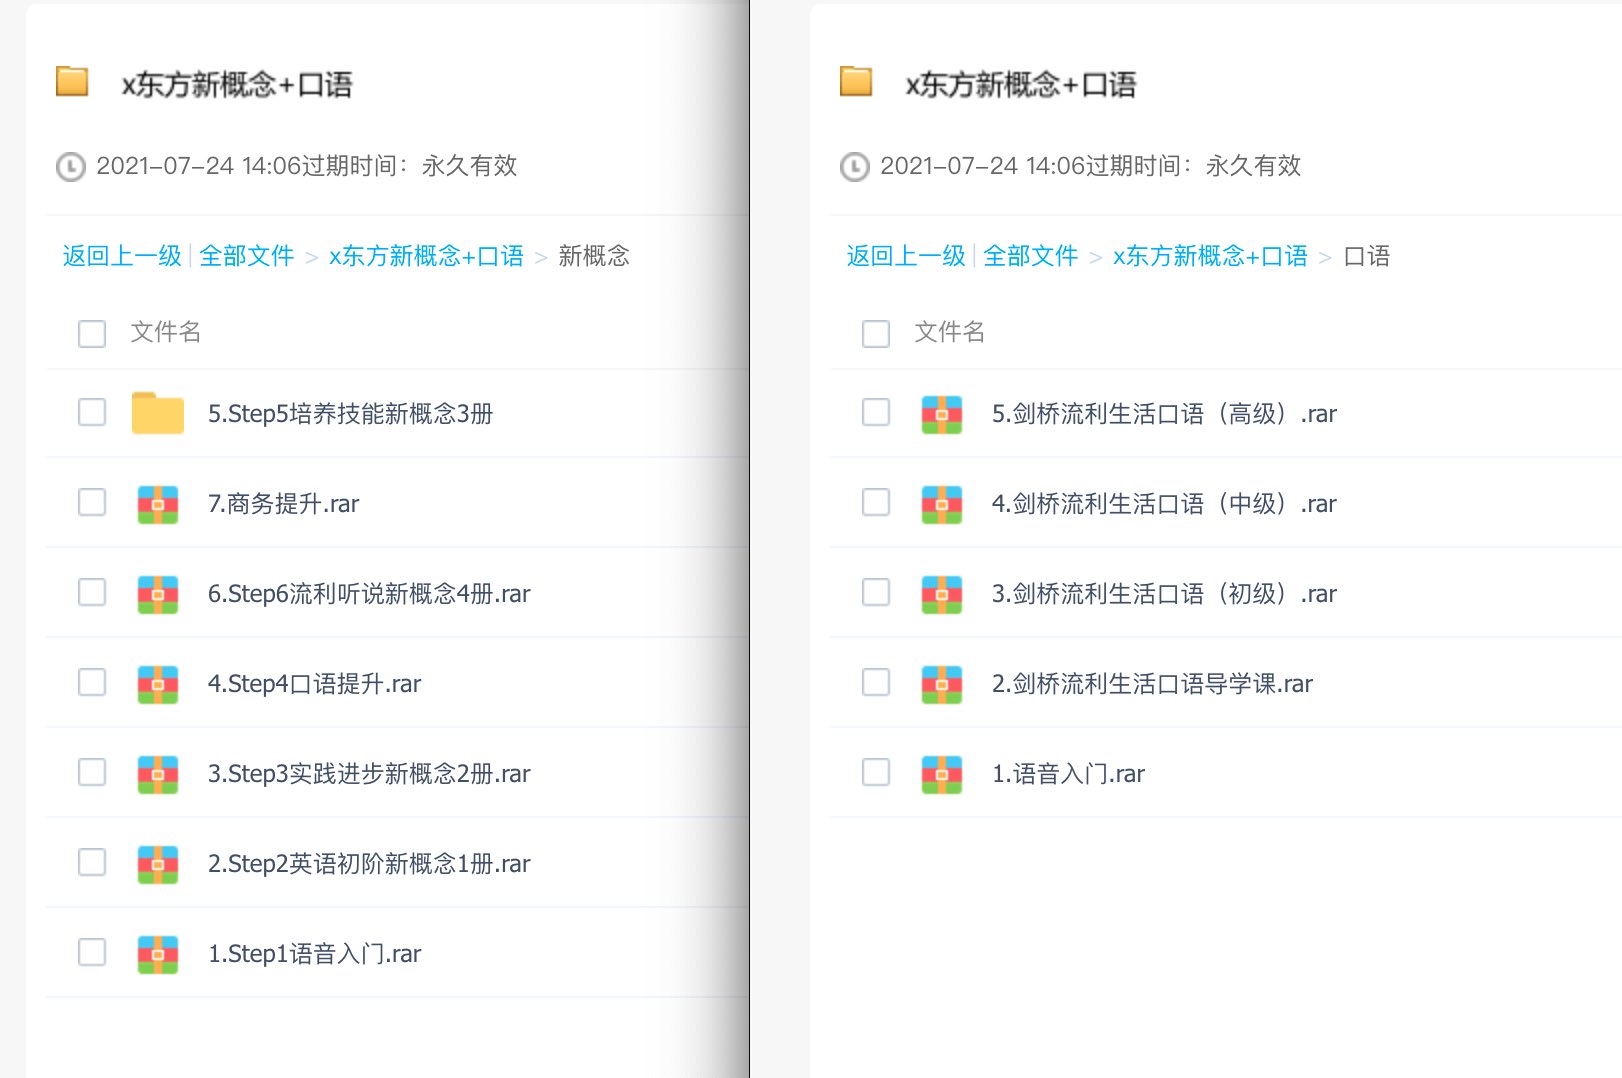Click the folder icon beside right panel title

click(x=856, y=81)
